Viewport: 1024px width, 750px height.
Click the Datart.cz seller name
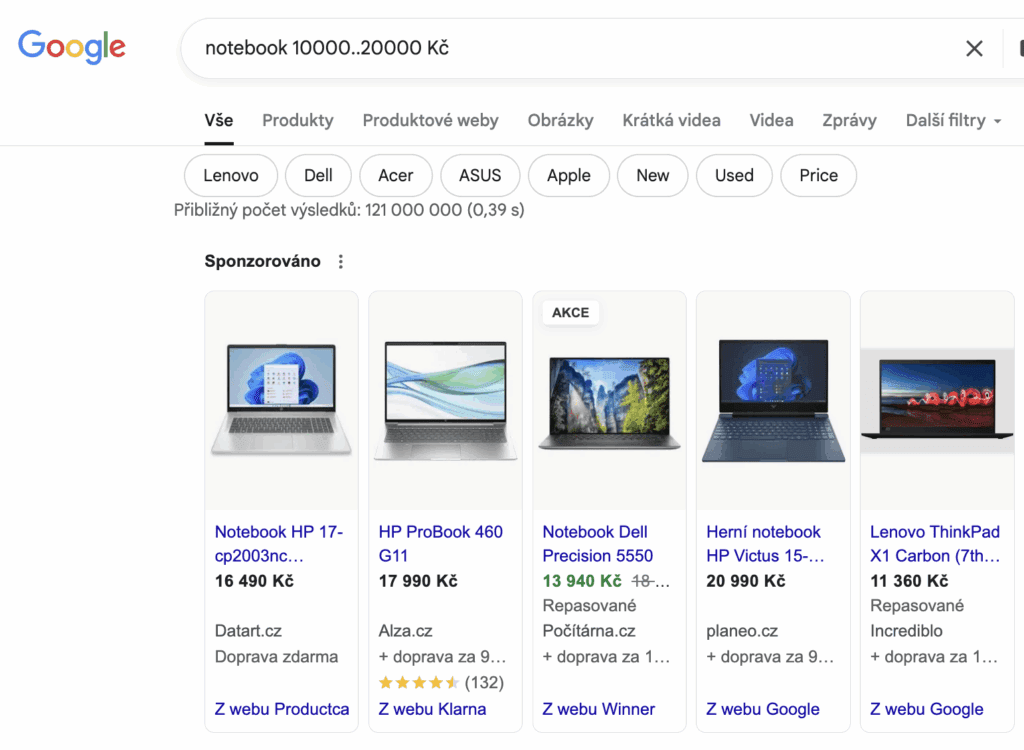(248, 631)
